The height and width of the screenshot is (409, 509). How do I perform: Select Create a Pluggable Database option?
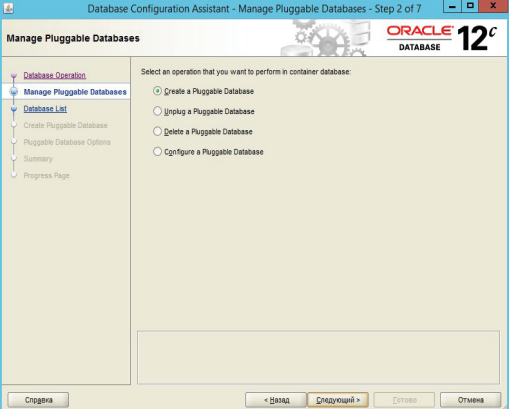click(157, 91)
